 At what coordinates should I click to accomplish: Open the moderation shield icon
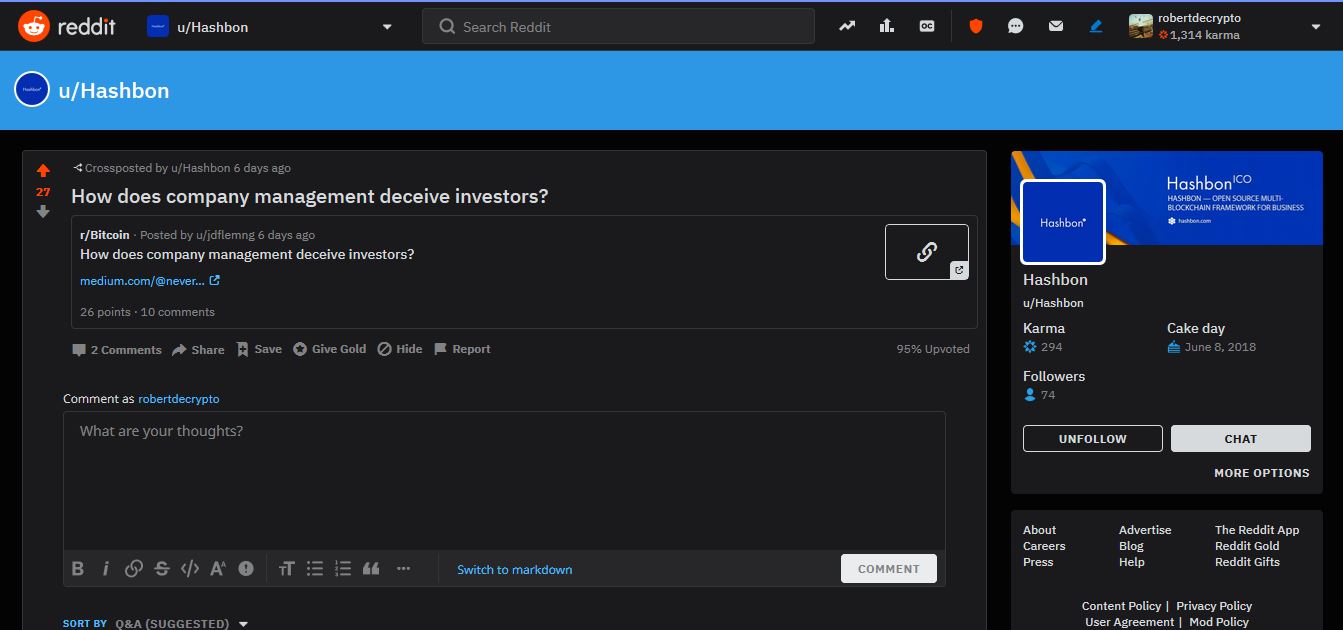coord(976,26)
